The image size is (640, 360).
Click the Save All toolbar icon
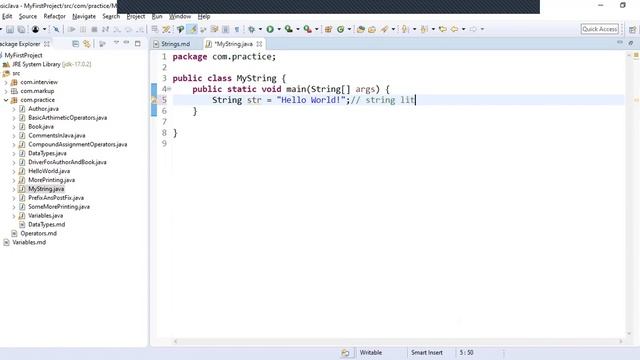[21, 29]
